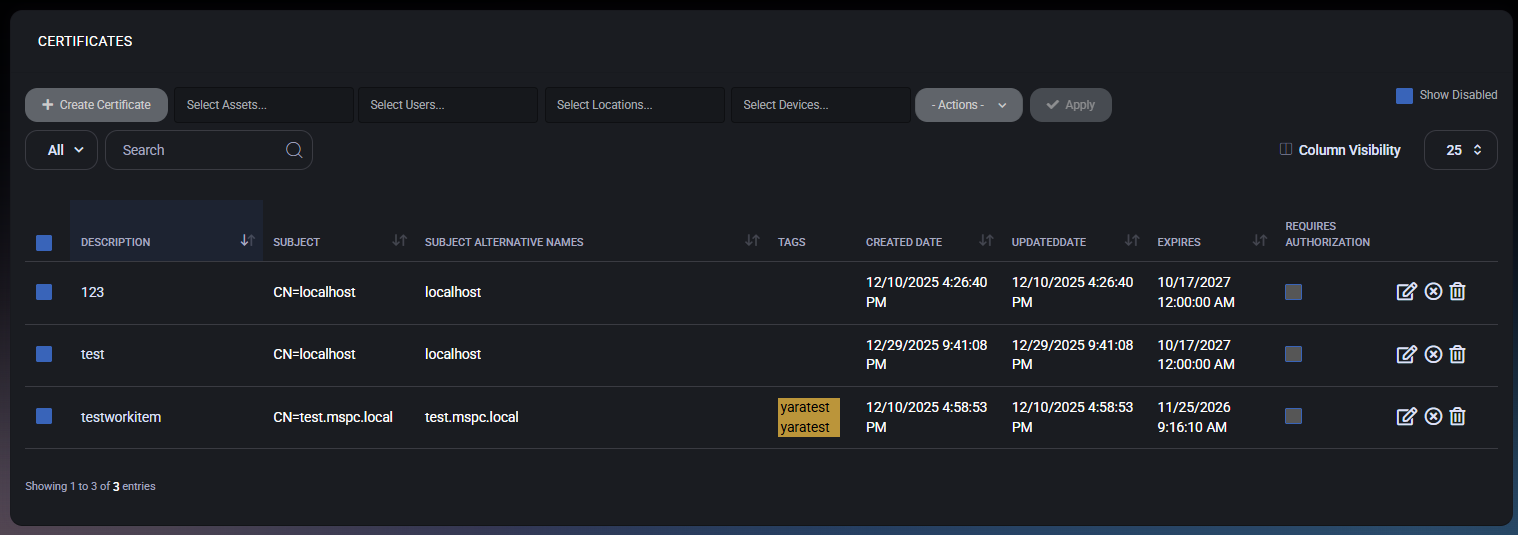Open the Select Assets dropdown
Viewport: 1518px width, 535px height.
pos(264,105)
